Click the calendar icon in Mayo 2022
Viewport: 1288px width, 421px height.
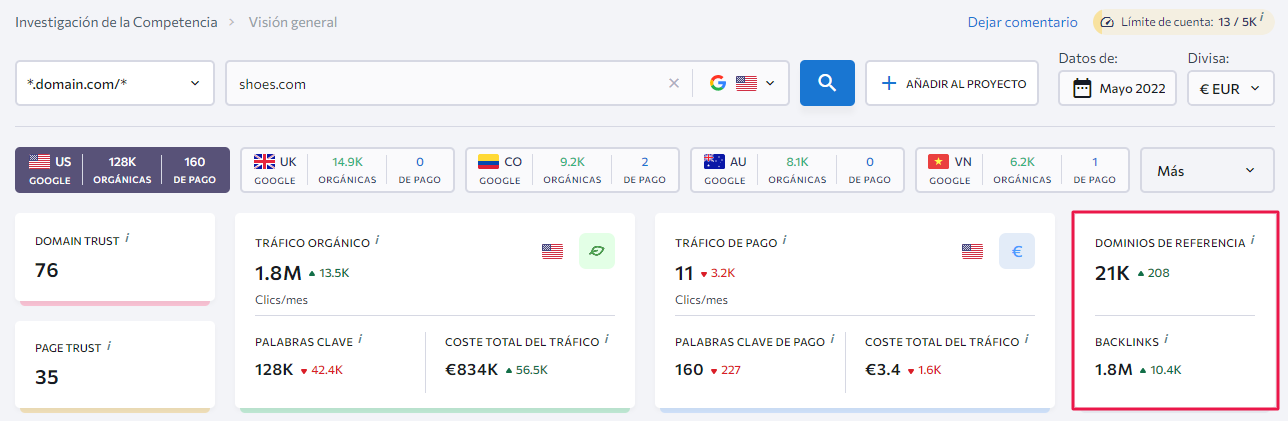point(1082,88)
